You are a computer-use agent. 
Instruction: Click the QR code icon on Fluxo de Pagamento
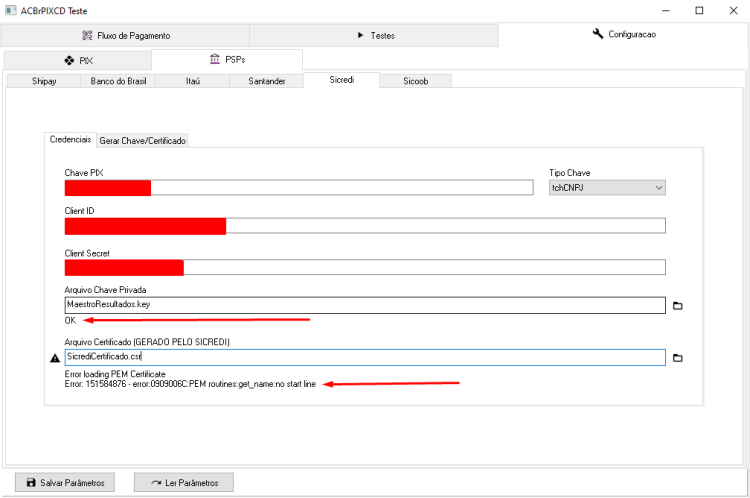87,35
